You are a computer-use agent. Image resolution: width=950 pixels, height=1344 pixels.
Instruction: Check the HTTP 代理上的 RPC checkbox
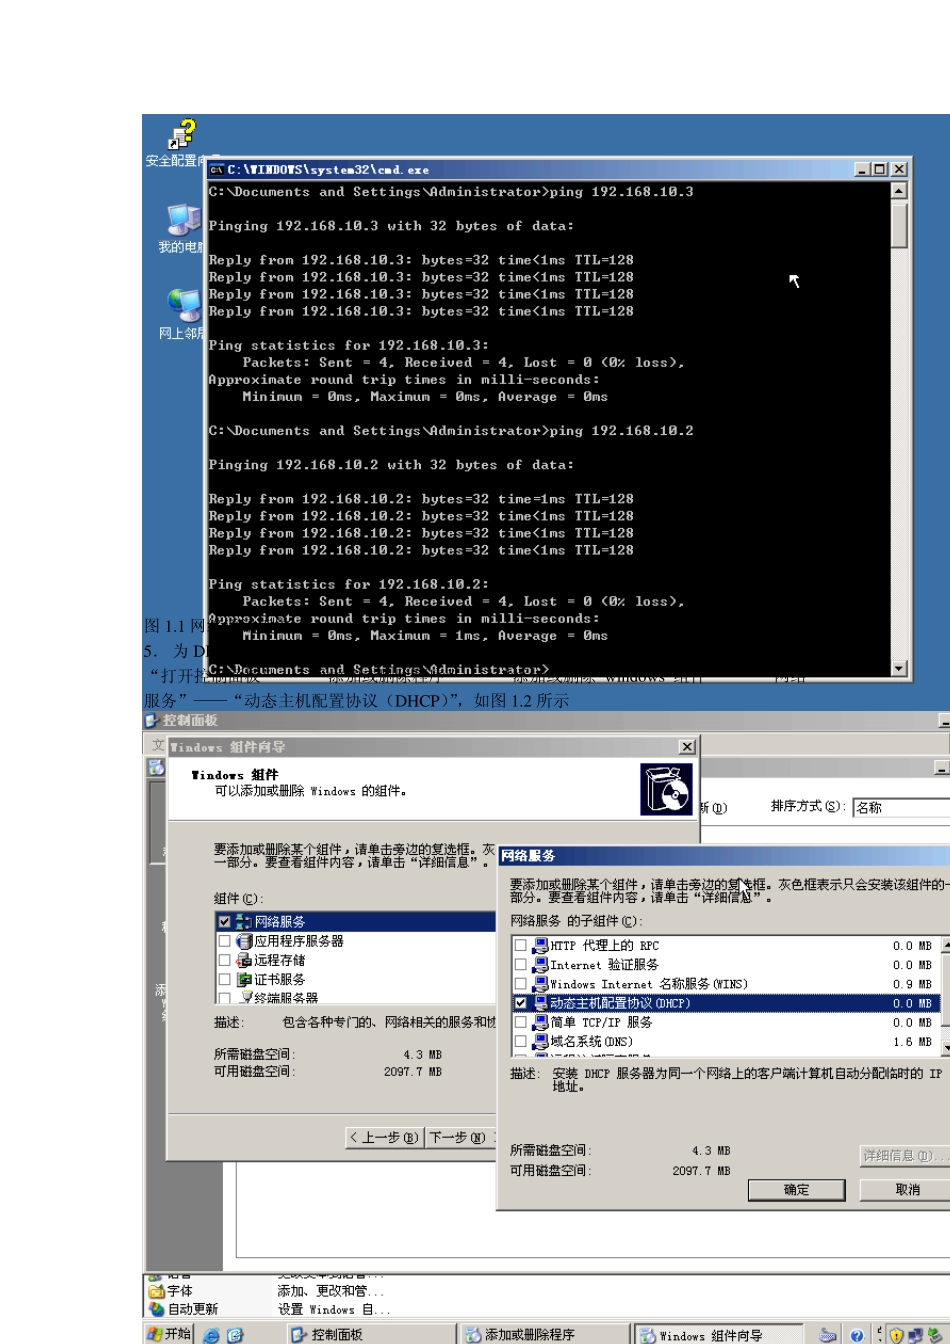(x=520, y=946)
